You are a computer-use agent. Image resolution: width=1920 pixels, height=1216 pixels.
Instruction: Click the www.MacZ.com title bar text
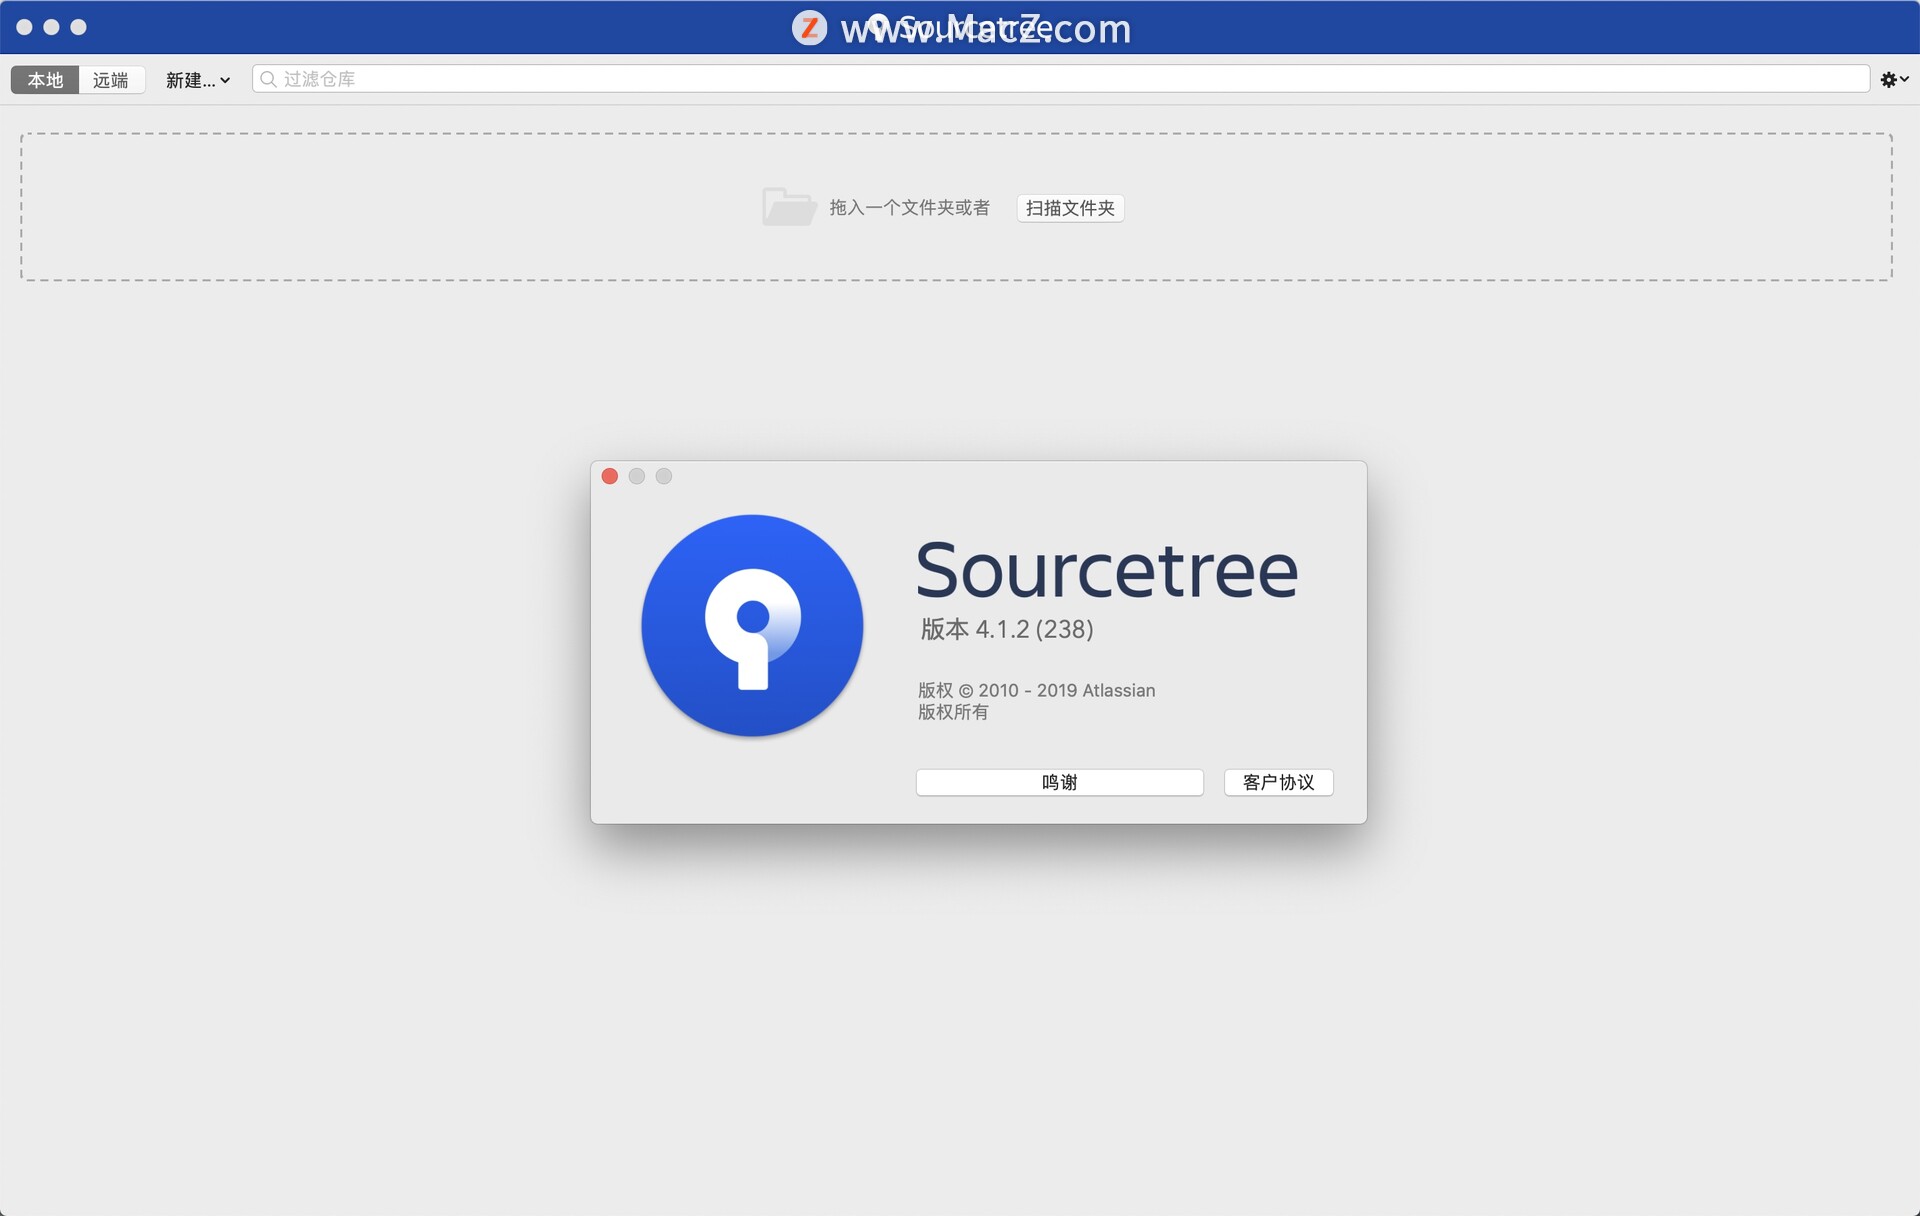pos(987,27)
